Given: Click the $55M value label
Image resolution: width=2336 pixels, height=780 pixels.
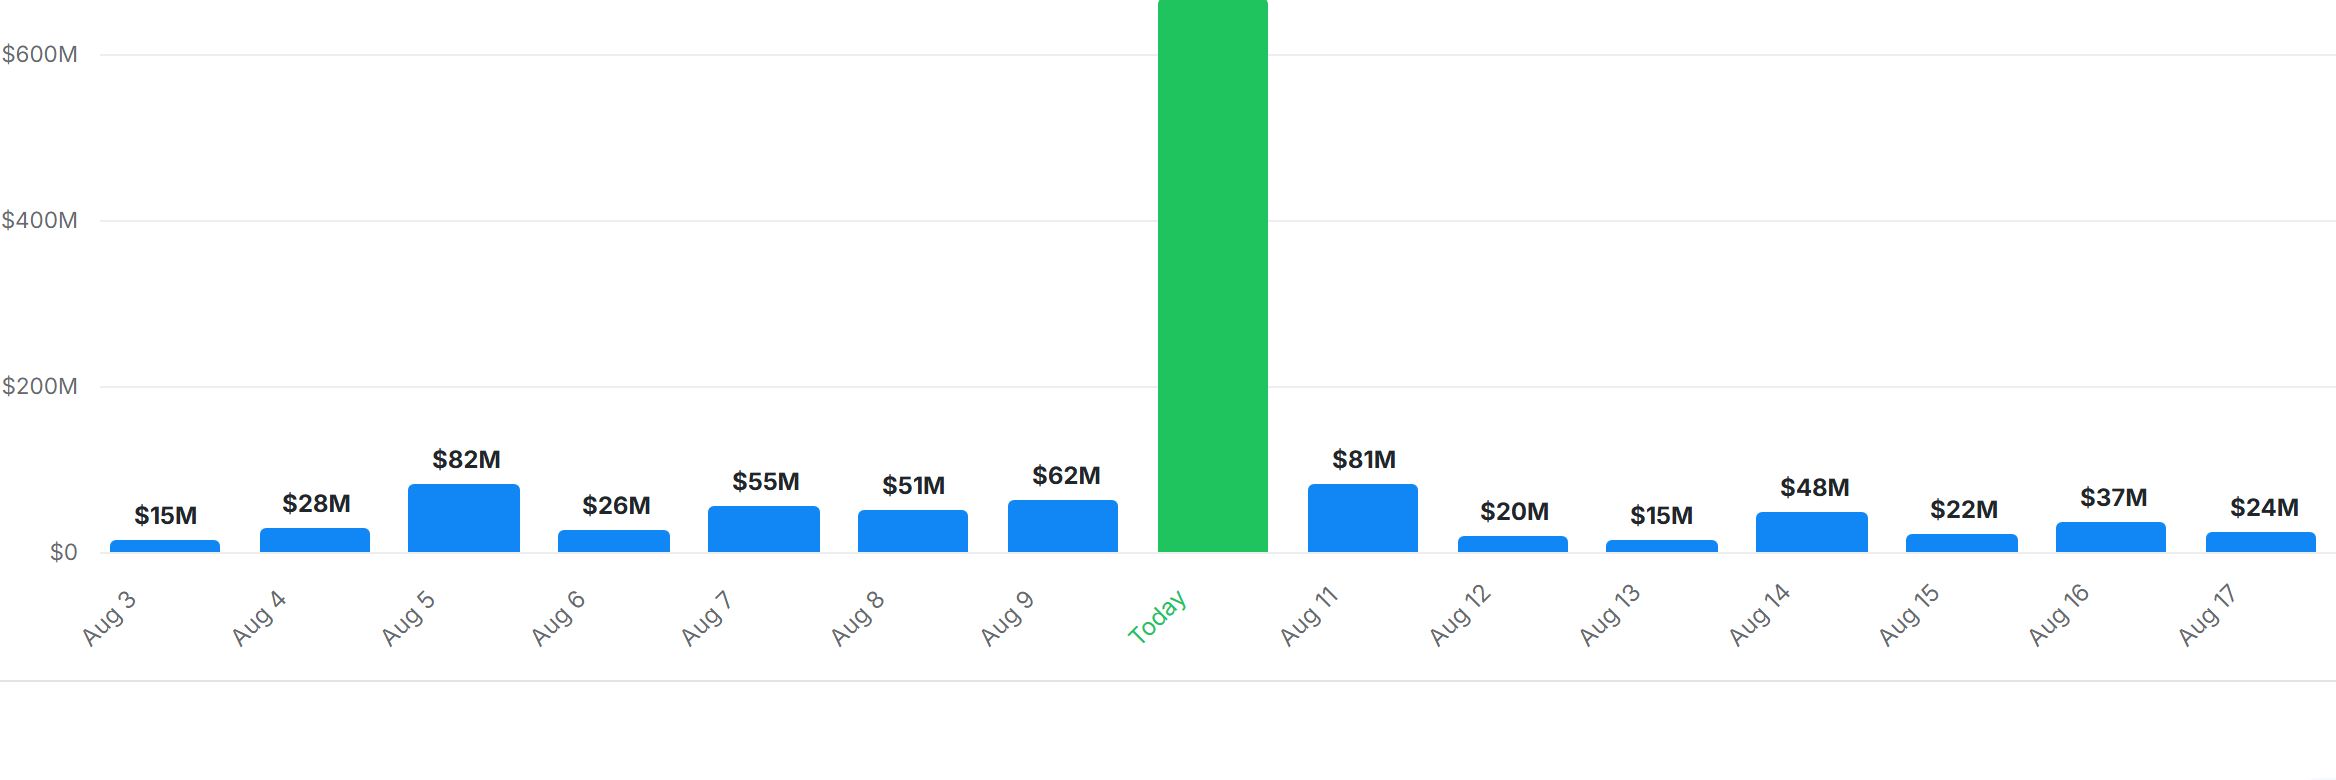Looking at the screenshot, I should pyautogui.click(x=766, y=482).
